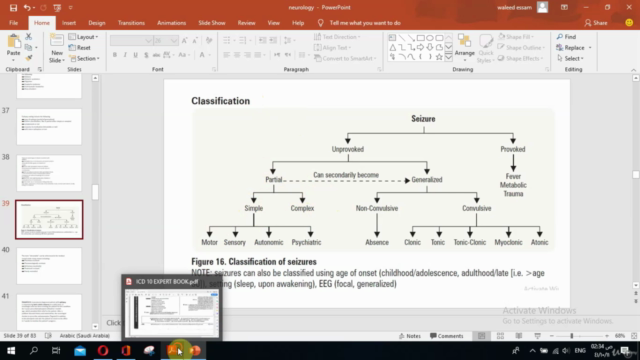Open Mail app from taskbar

pos(80,351)
